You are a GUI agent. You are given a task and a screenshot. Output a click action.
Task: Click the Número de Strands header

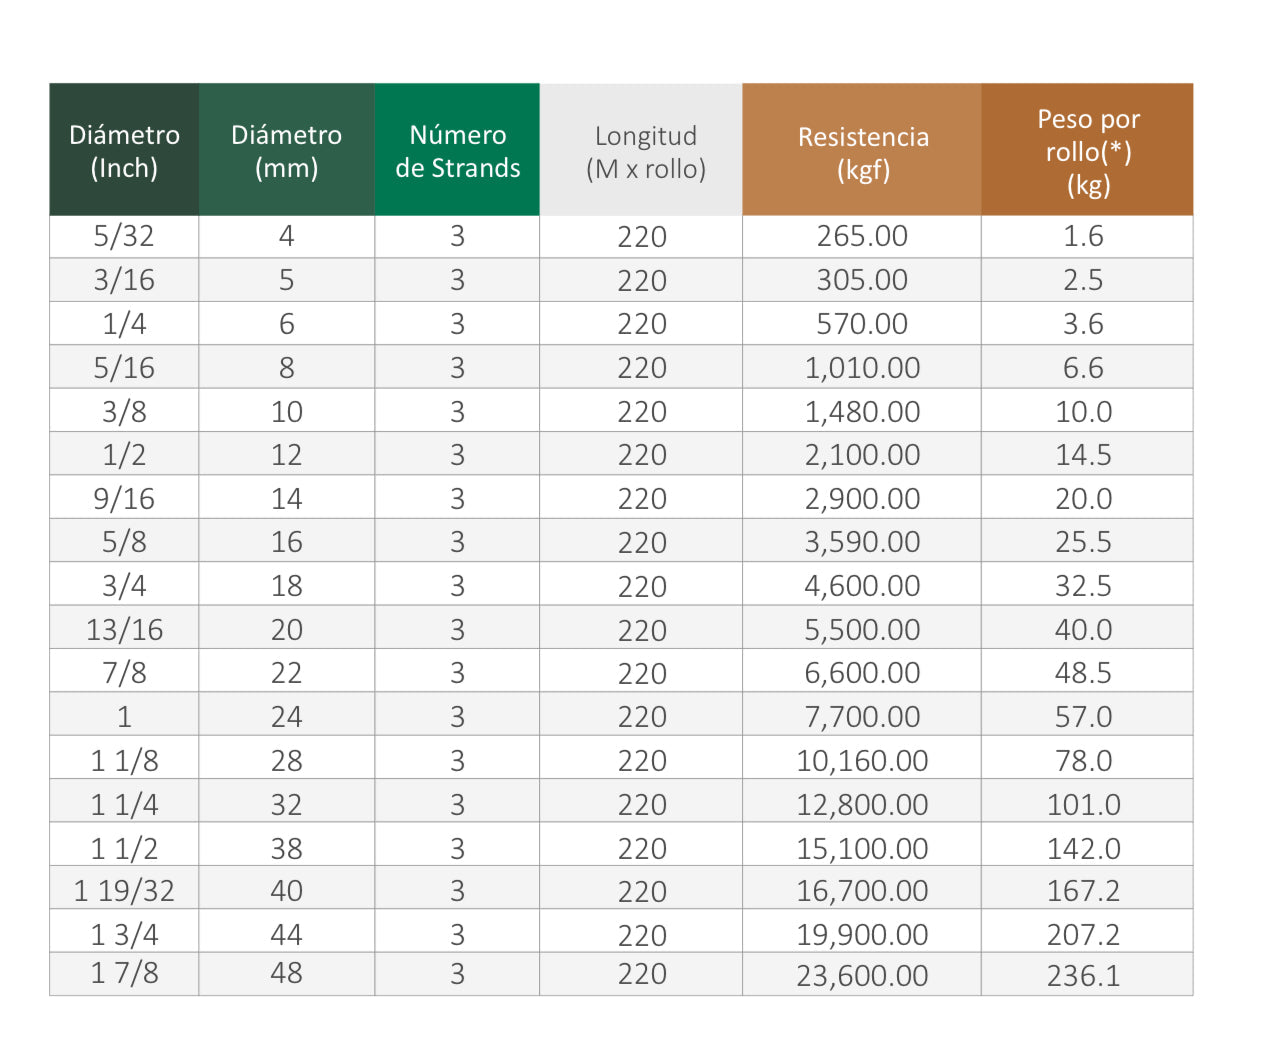click(457, 151)
